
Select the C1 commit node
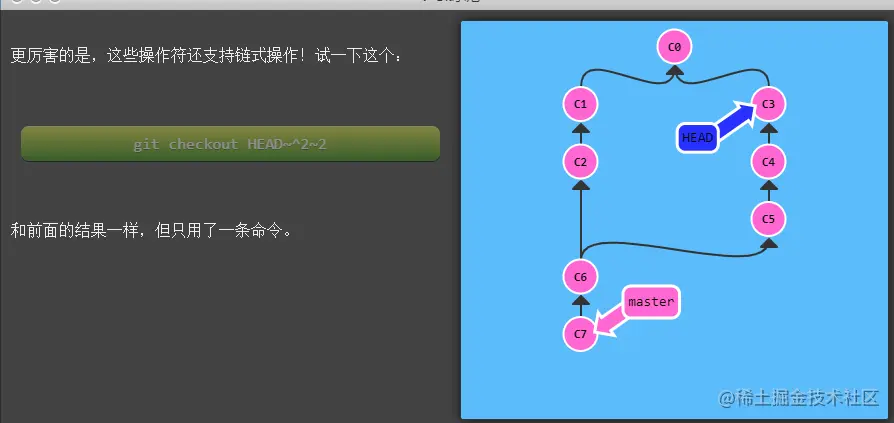click(580, 104)
